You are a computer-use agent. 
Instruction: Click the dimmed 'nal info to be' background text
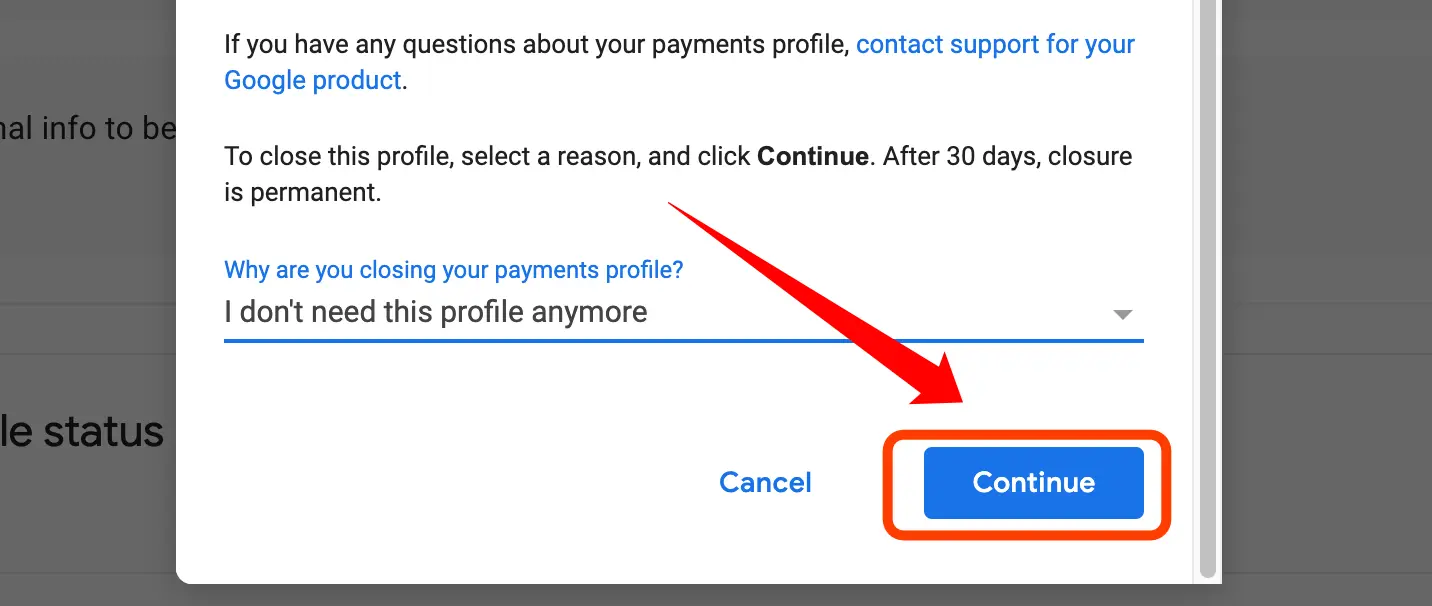pos(88,129)
